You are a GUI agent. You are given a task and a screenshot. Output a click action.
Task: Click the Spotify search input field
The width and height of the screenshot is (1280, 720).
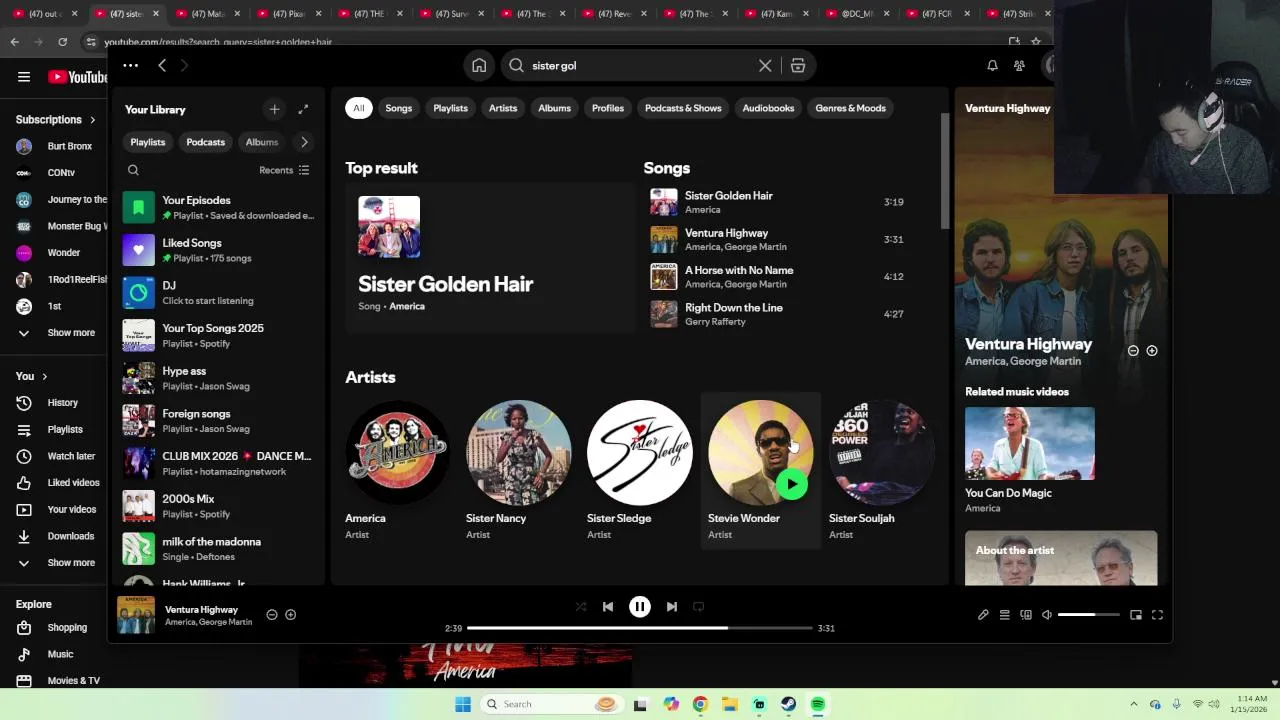(x=642, y=65)
